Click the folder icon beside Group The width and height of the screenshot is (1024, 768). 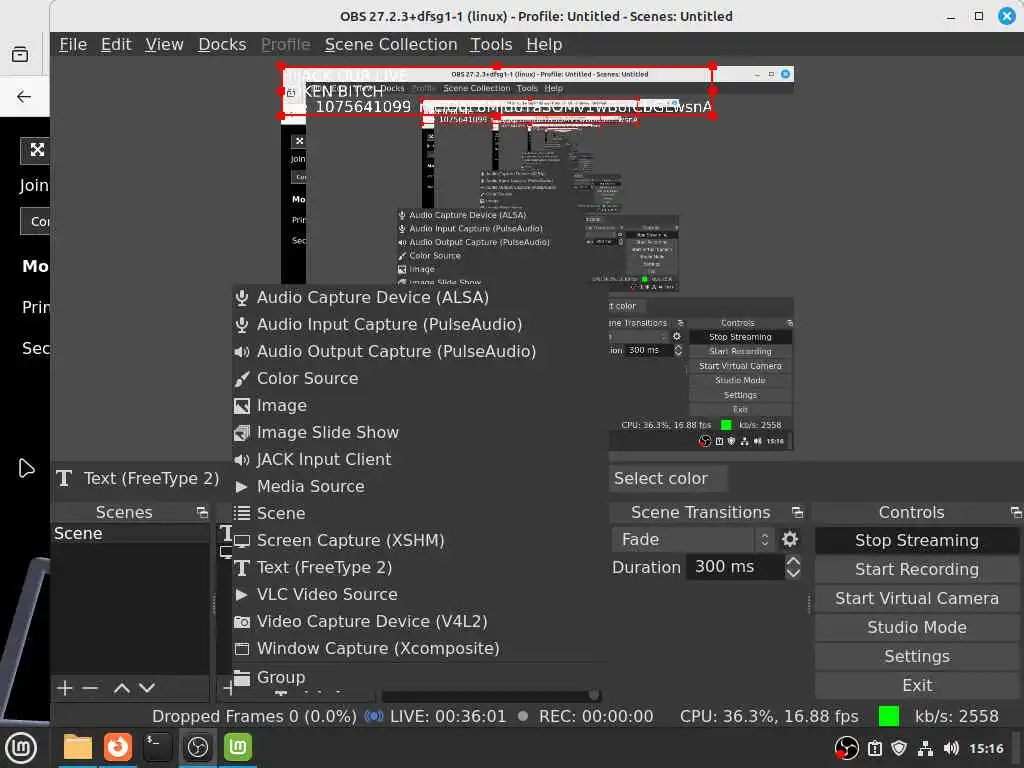pyautogui.click(x=242, y=677)
